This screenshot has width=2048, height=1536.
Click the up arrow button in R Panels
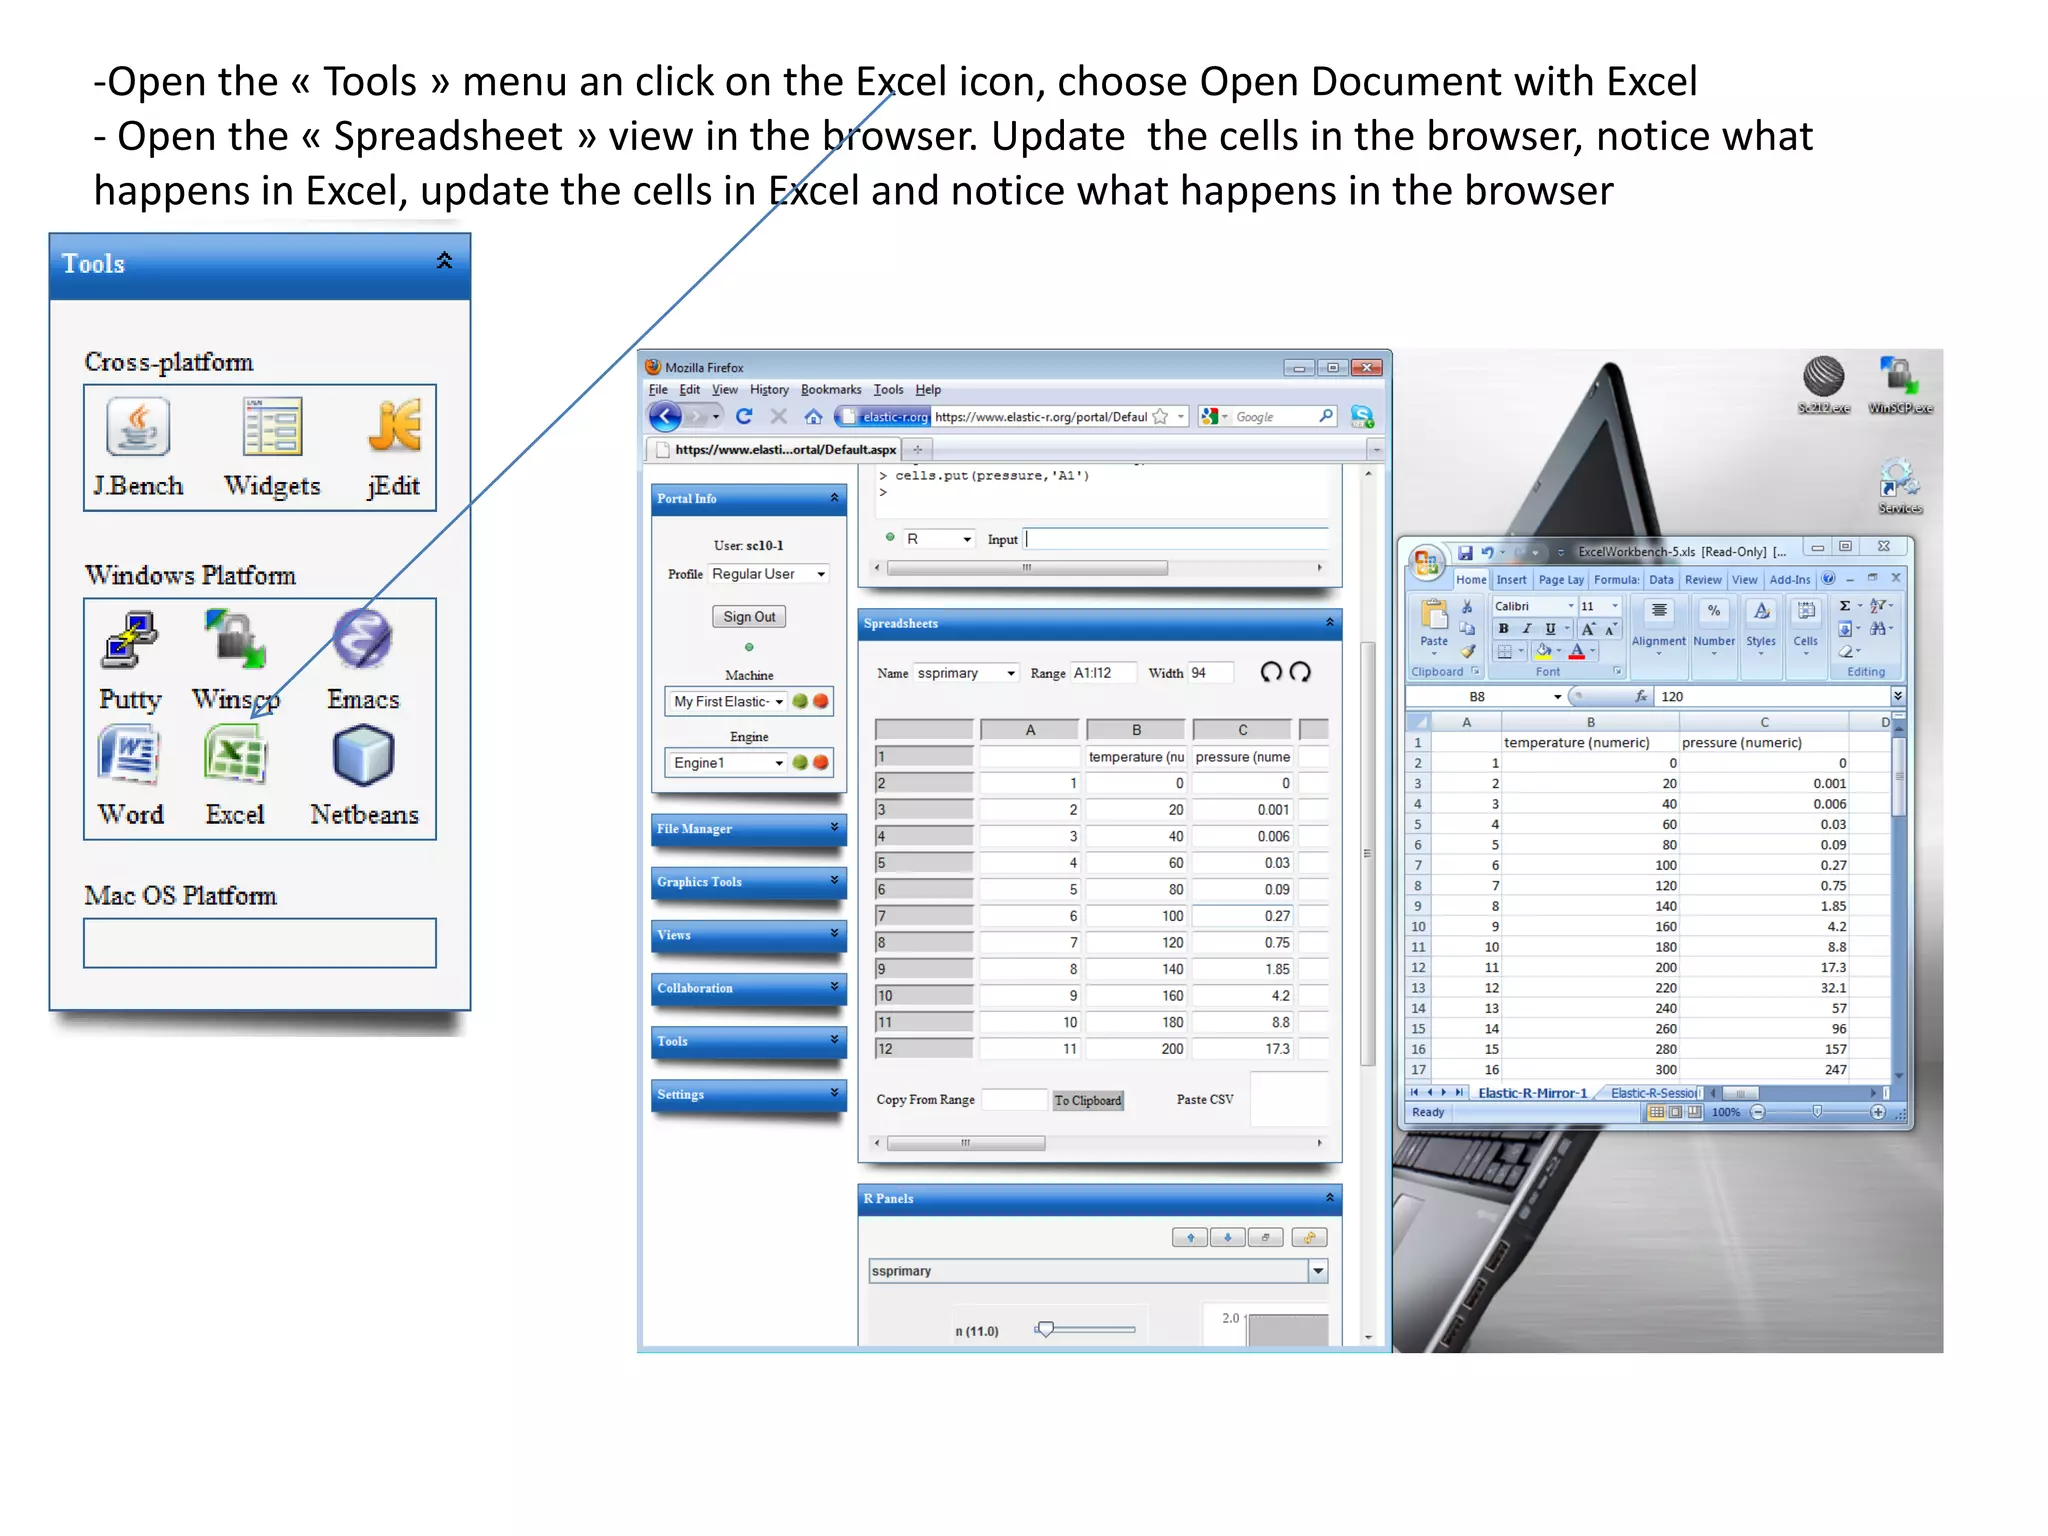pos(1190,1238)
